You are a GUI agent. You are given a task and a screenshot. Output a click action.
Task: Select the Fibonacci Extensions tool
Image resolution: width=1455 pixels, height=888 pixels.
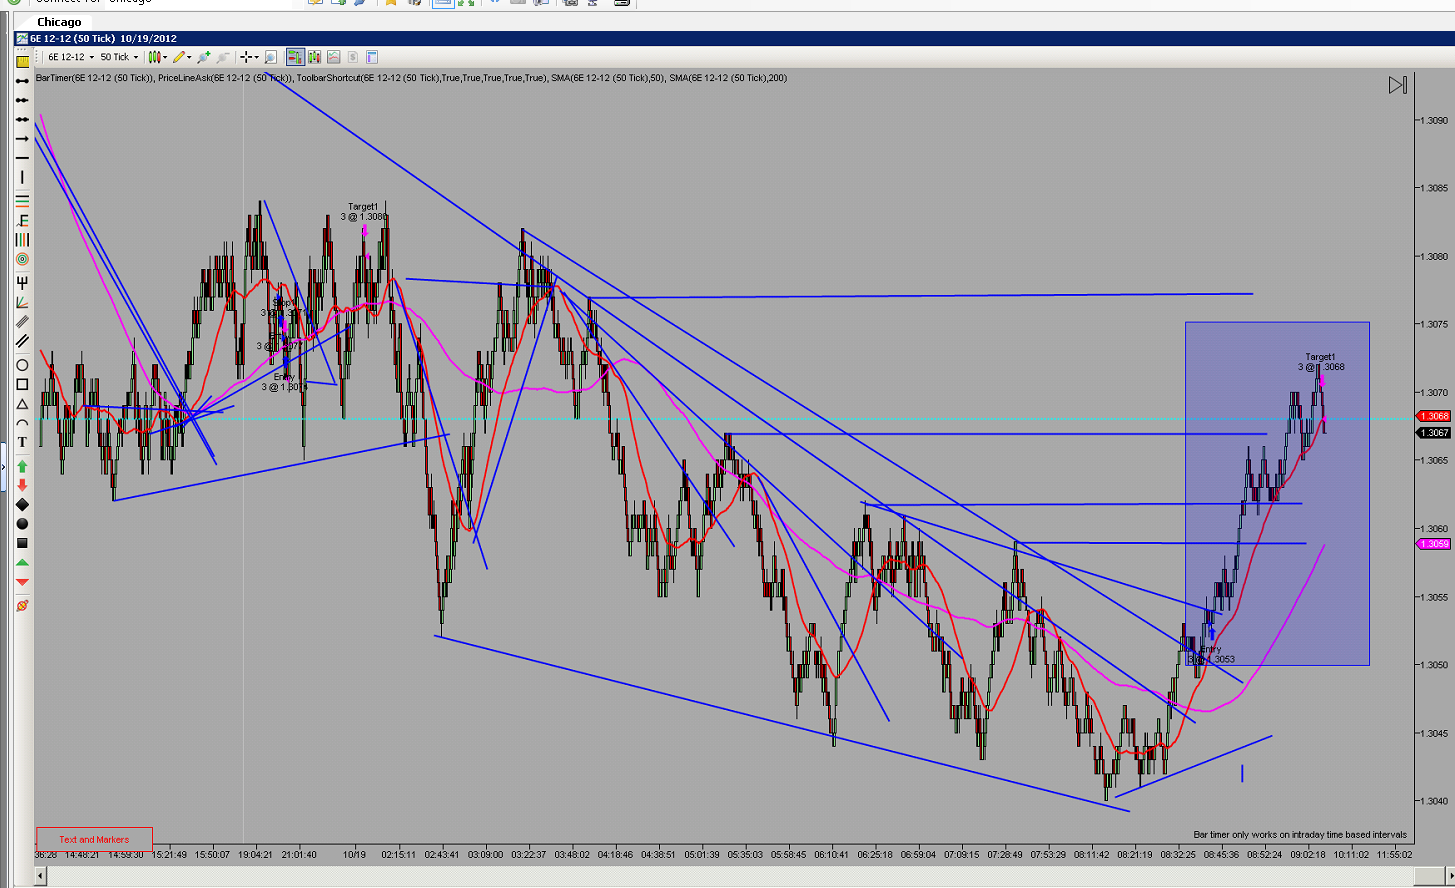point(22,220)
